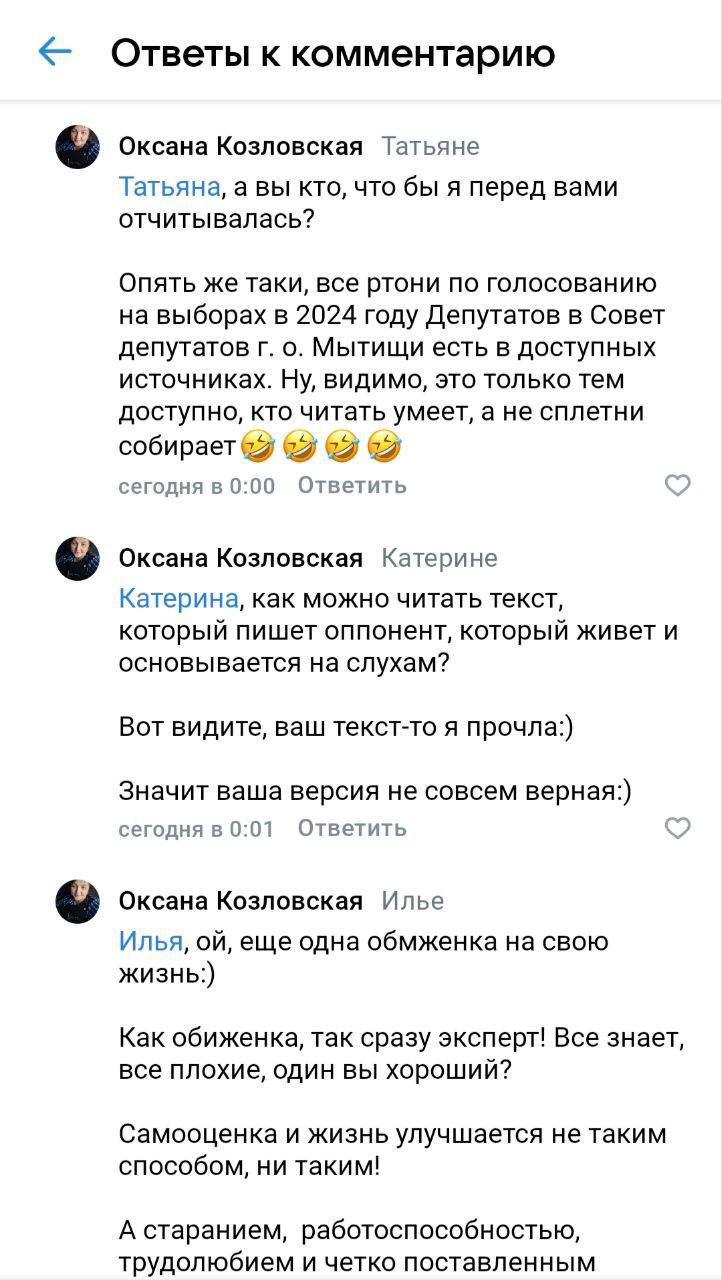Open avatar of comment replying to Катерине
Screen dimensions: 722x1280
(77, 559)
